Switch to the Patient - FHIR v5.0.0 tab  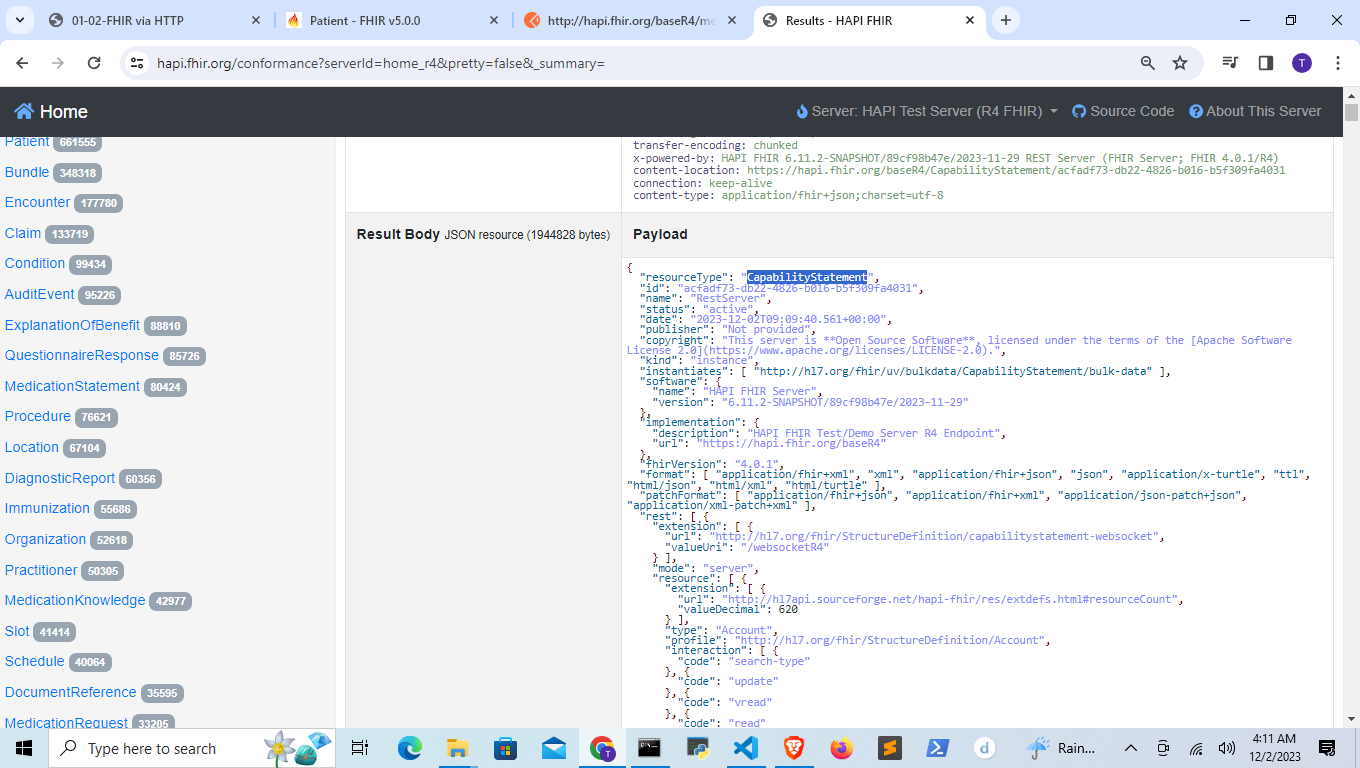393,20
